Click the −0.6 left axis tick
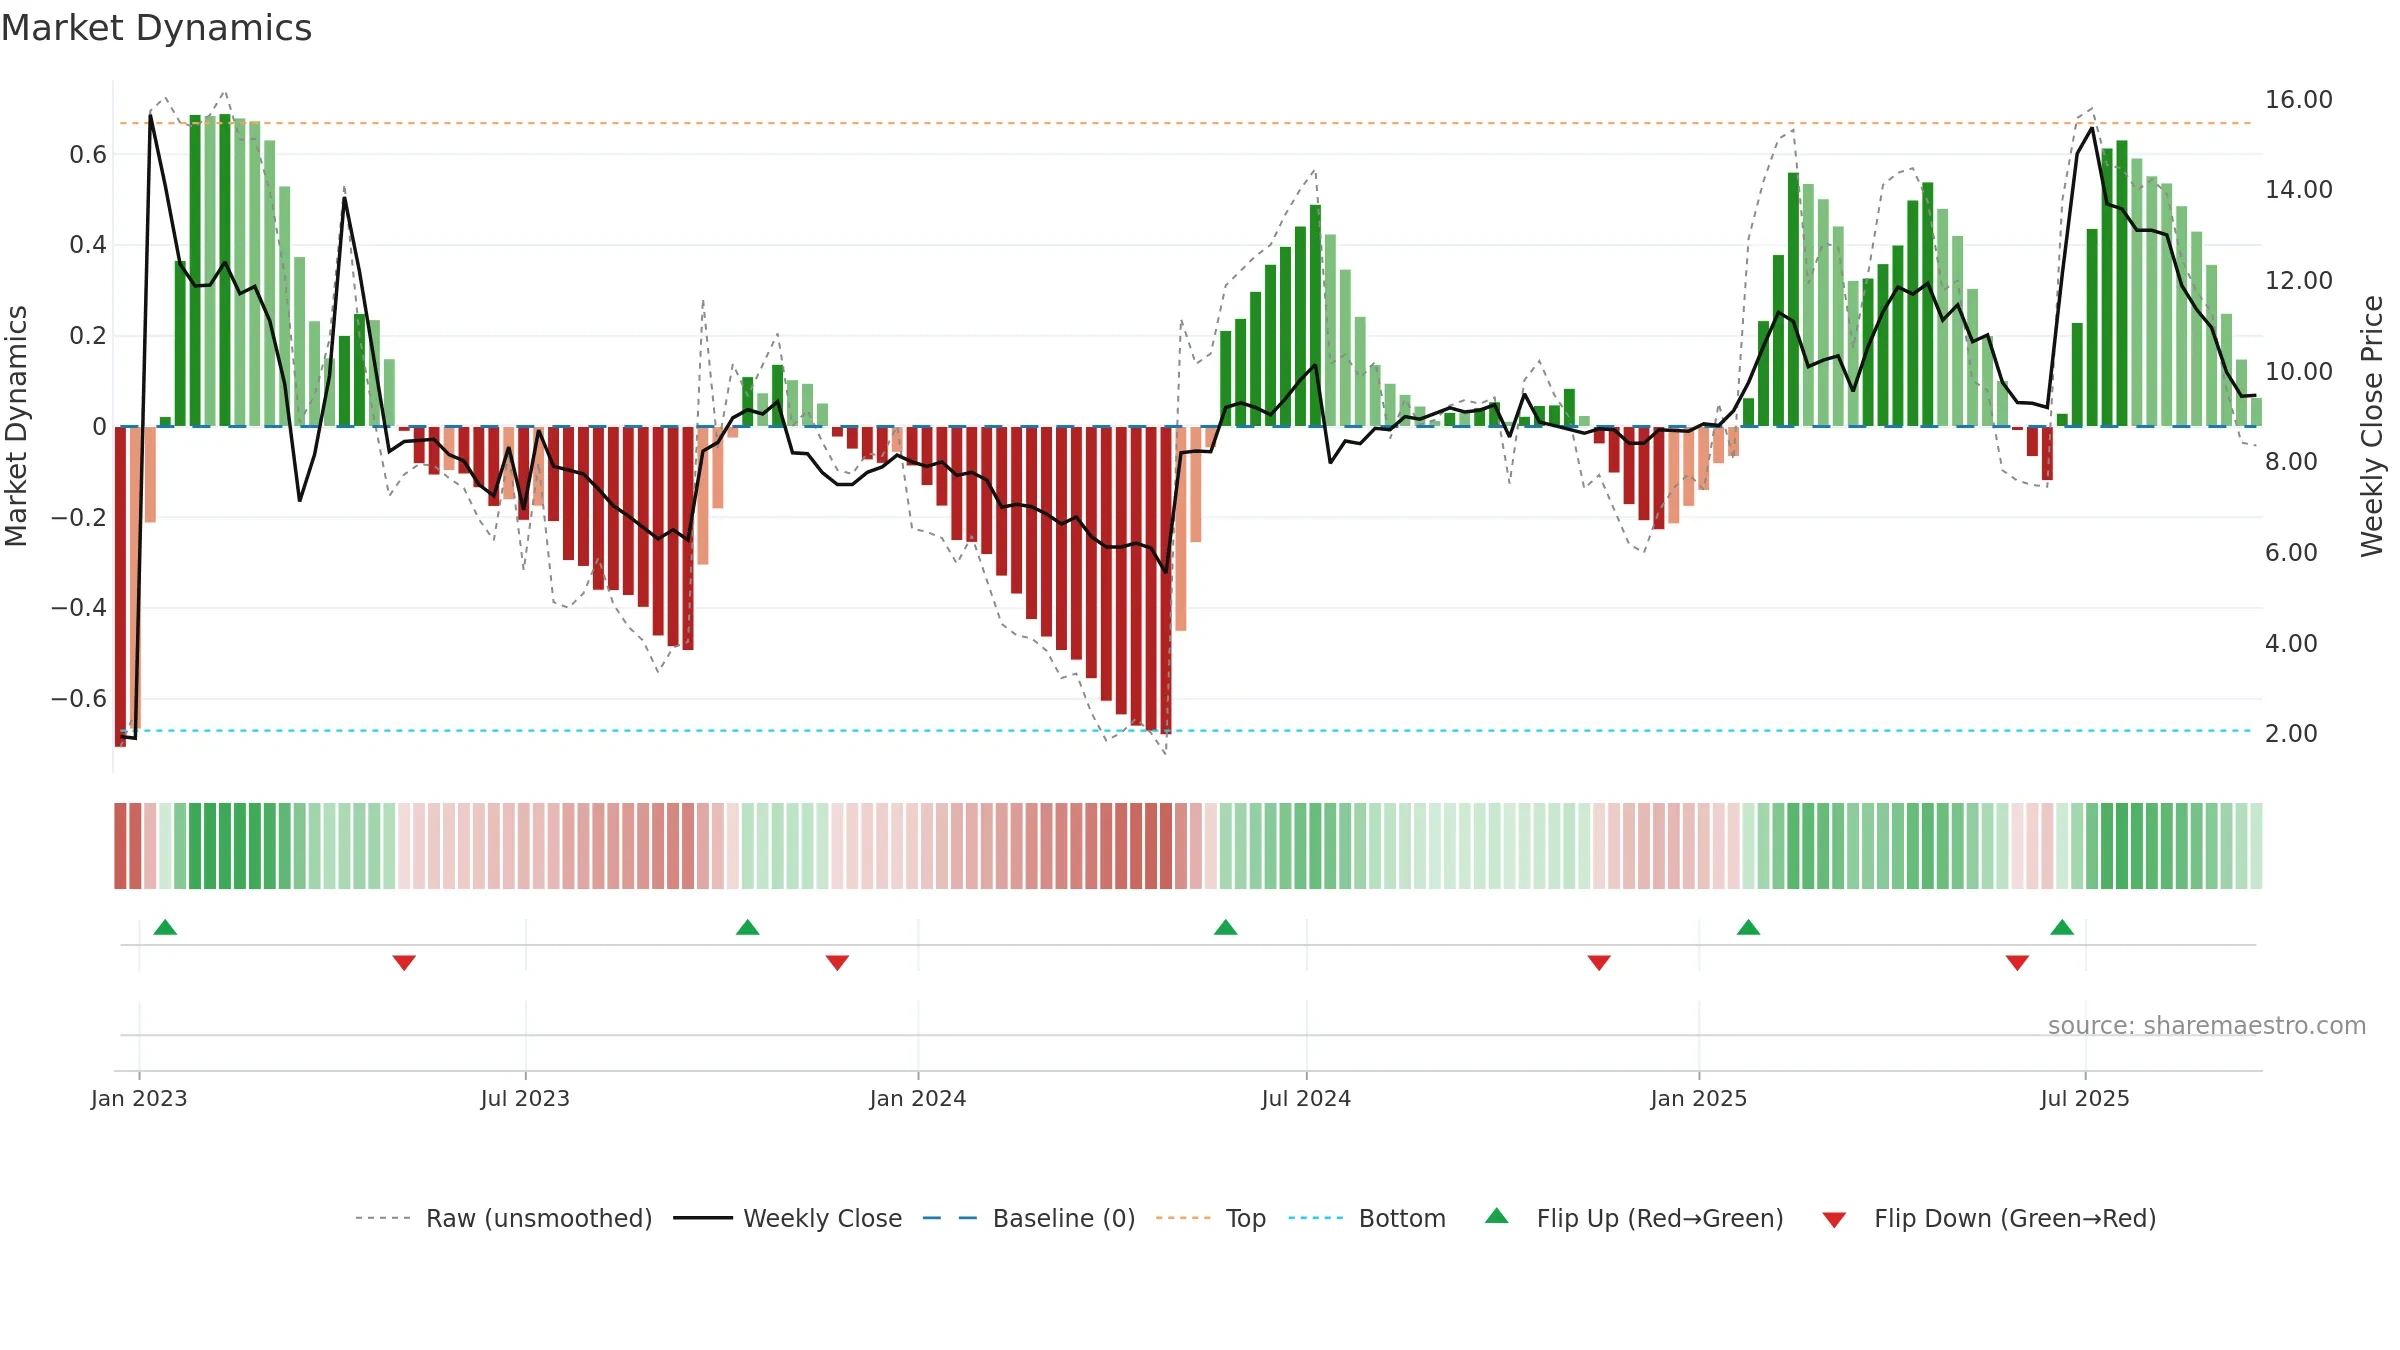The height and width of the screenshot is (1350, 2400). click(79, 698)
